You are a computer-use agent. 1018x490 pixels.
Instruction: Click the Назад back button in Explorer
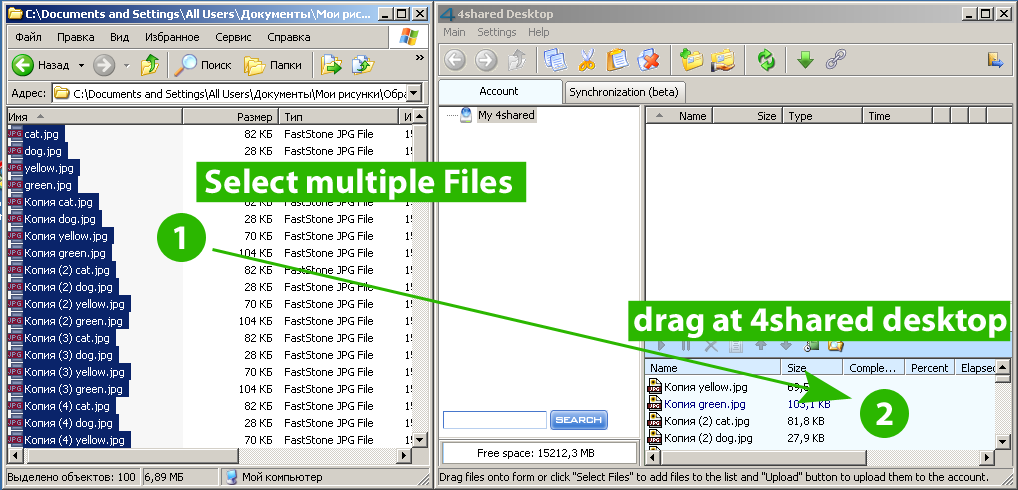pyautogui.click(x=42, y=65)
